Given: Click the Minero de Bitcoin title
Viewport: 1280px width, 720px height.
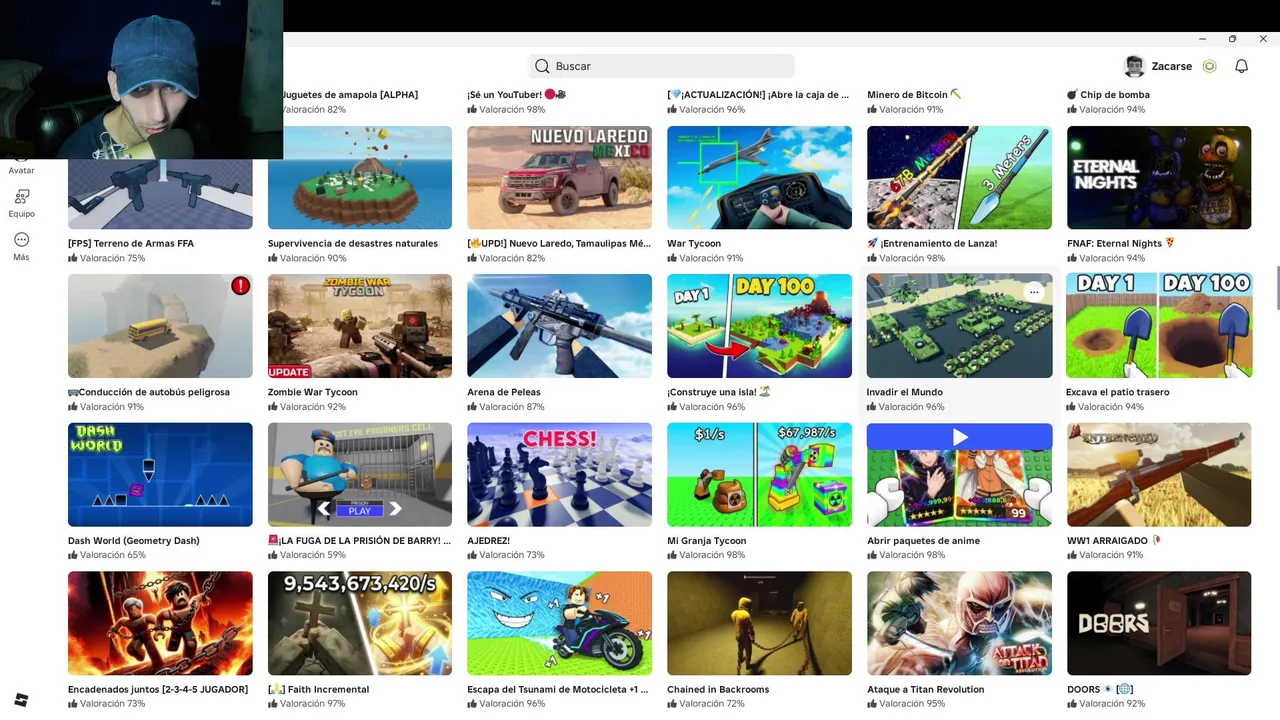Looking at the screenshot, I should (x=914, y=95).
